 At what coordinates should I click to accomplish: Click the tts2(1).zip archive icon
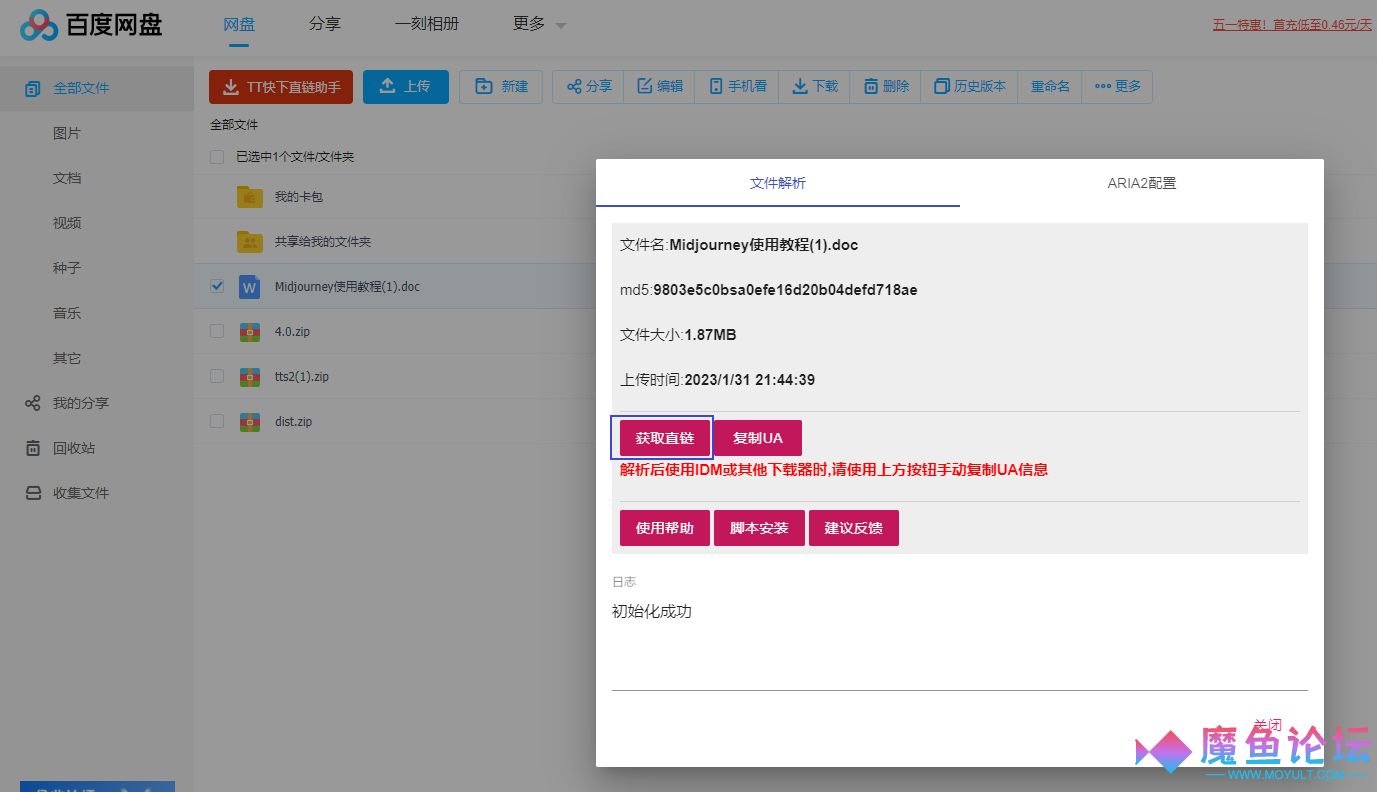tap(250, 377)
